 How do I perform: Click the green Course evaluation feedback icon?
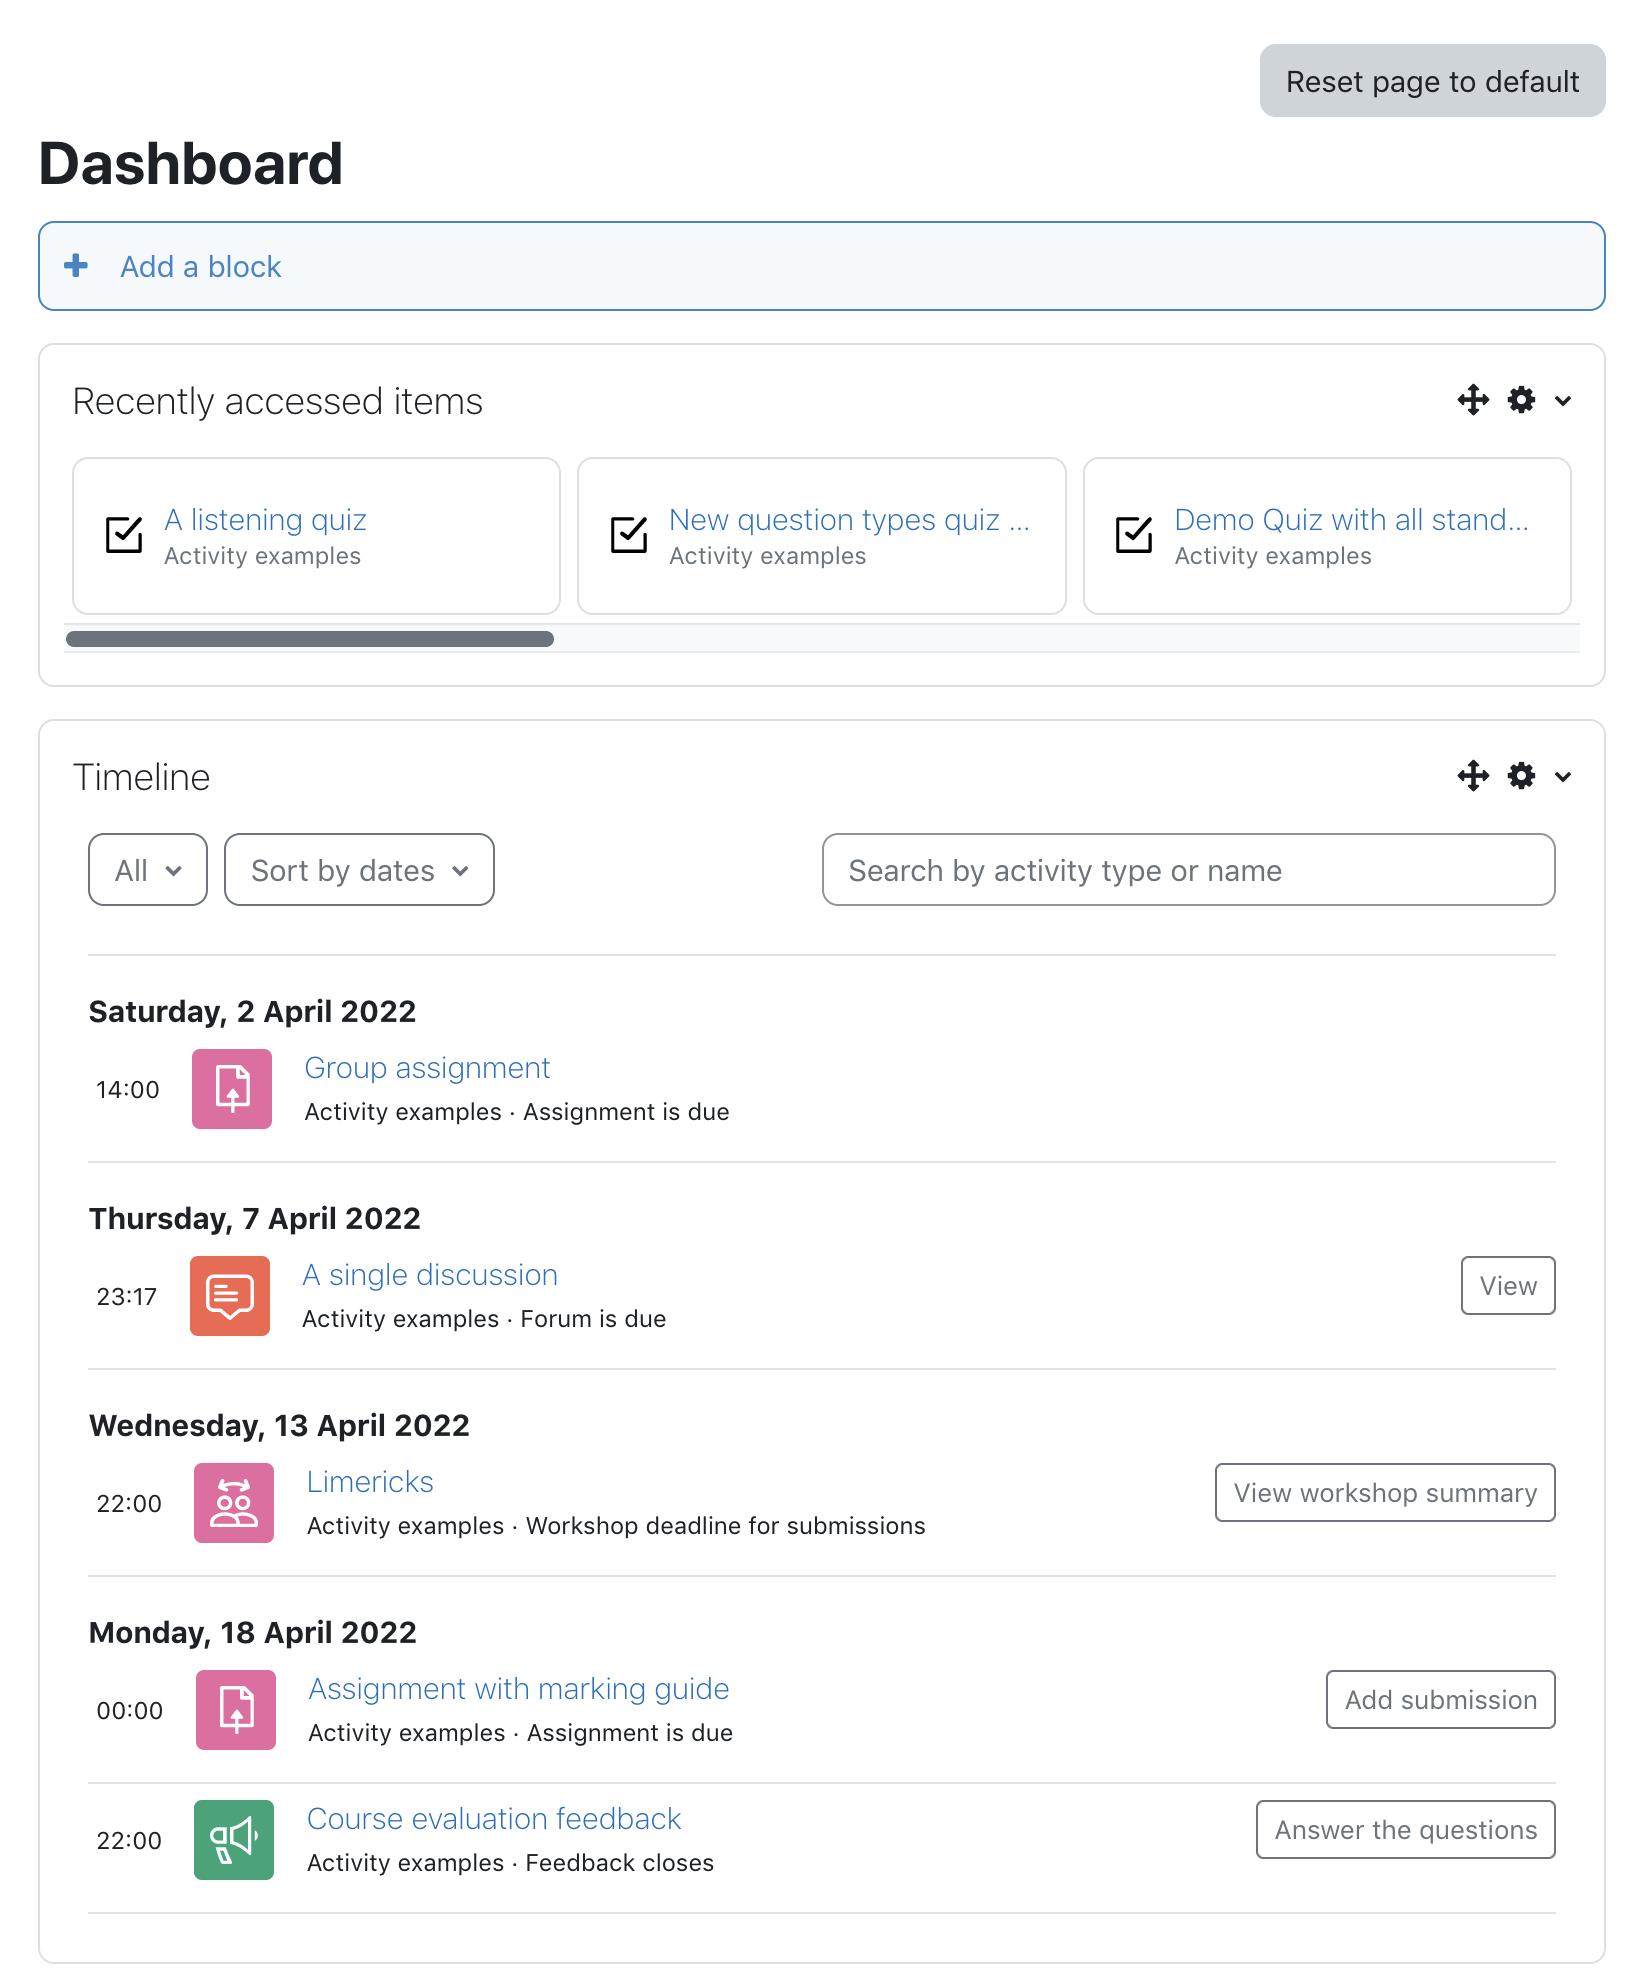pos(234,1840)
